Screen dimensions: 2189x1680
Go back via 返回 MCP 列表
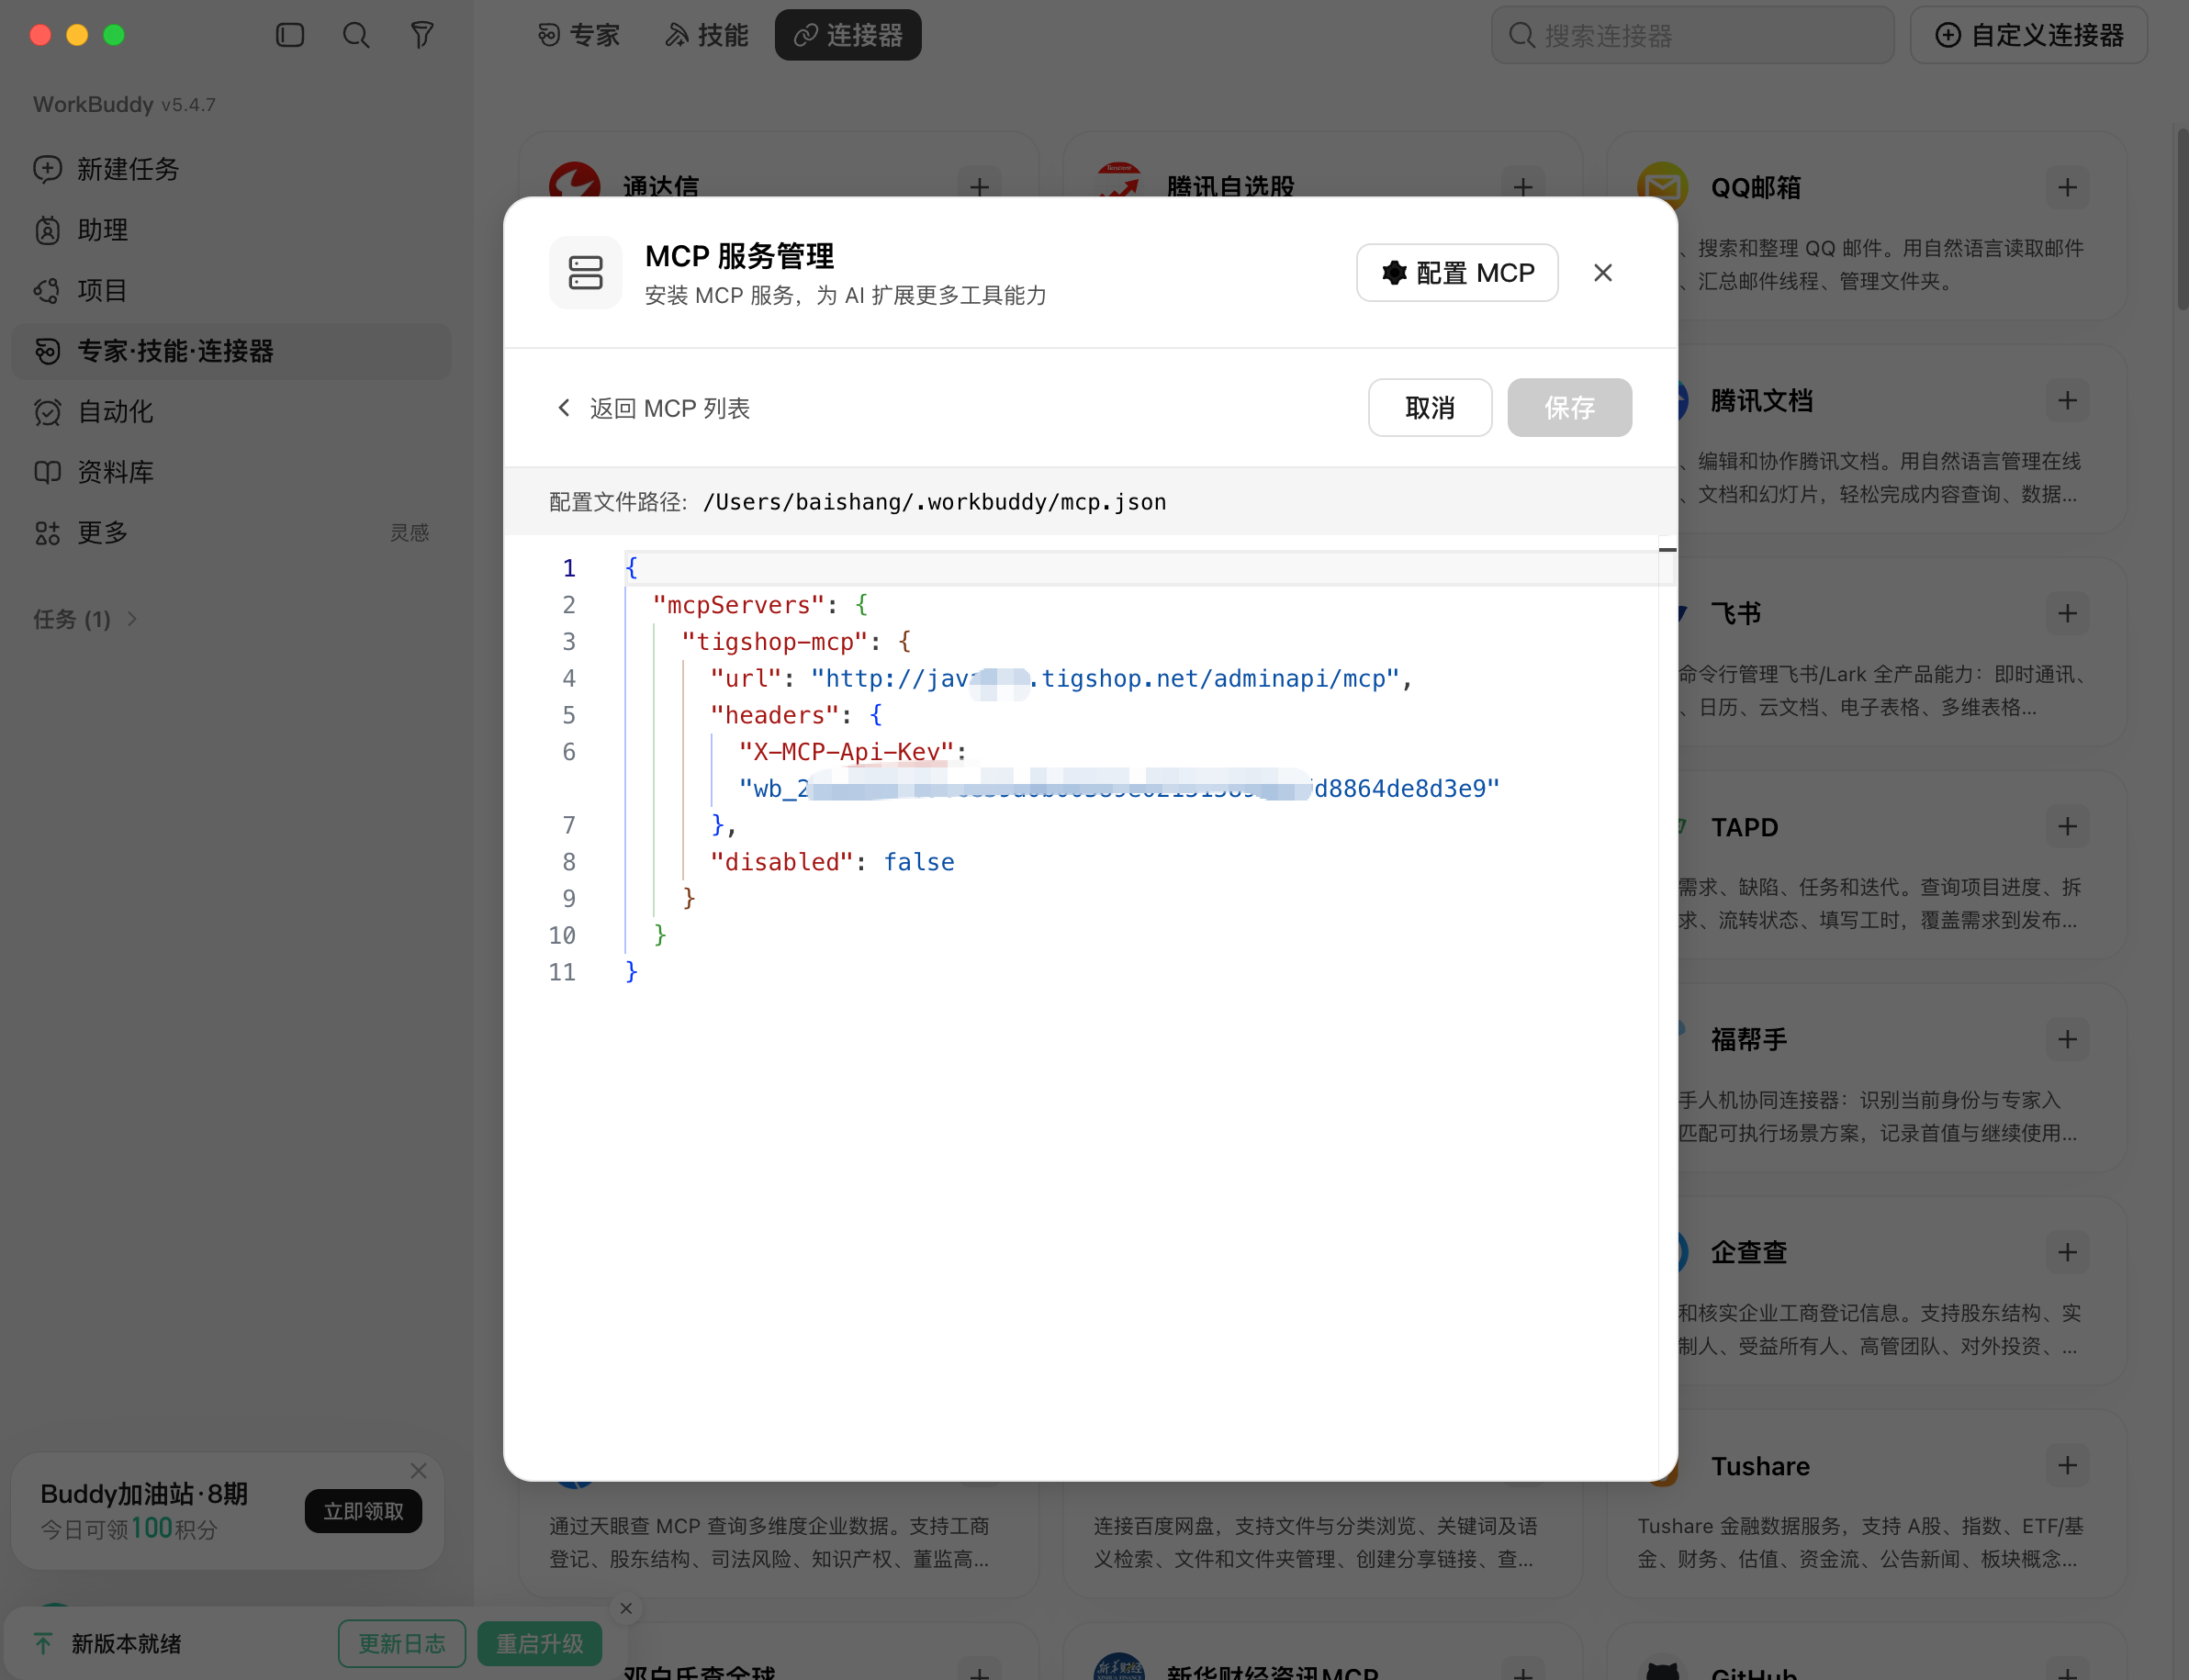click(x=653, y=408)
